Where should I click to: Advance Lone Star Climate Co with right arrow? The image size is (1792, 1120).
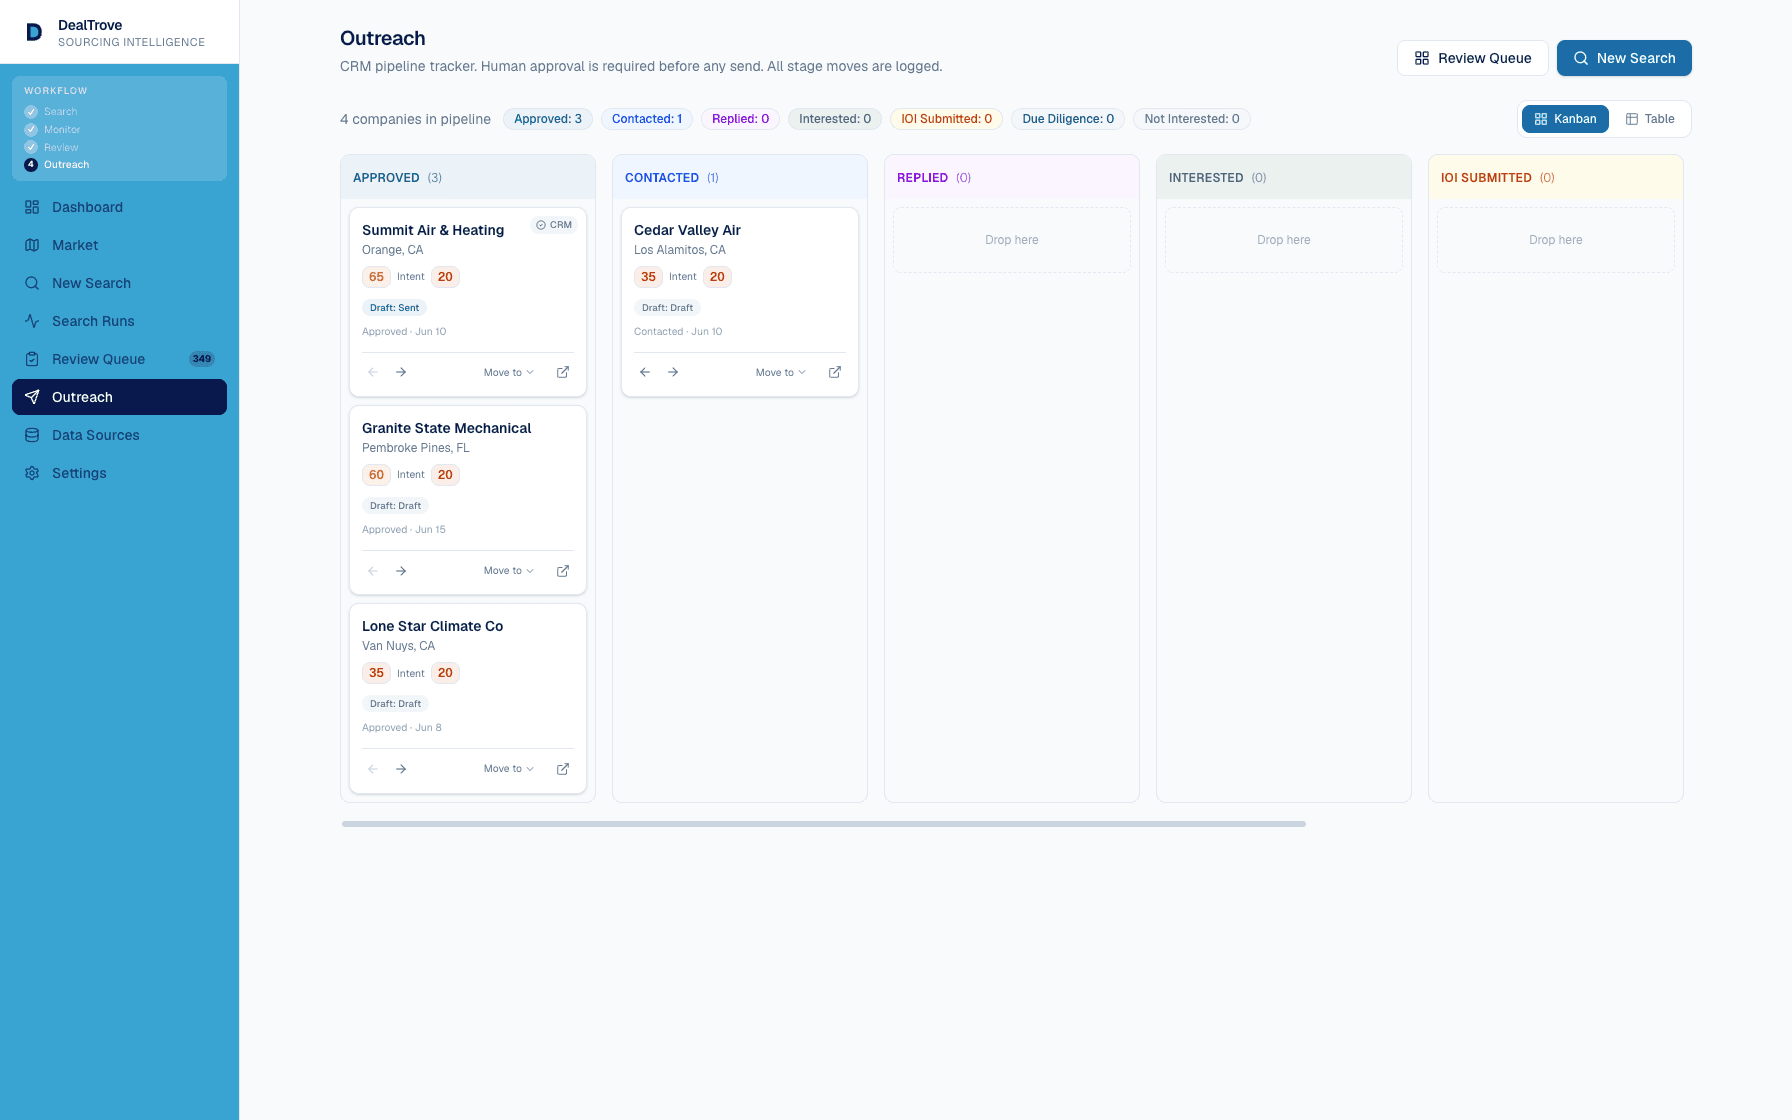[x=401, y=769]
